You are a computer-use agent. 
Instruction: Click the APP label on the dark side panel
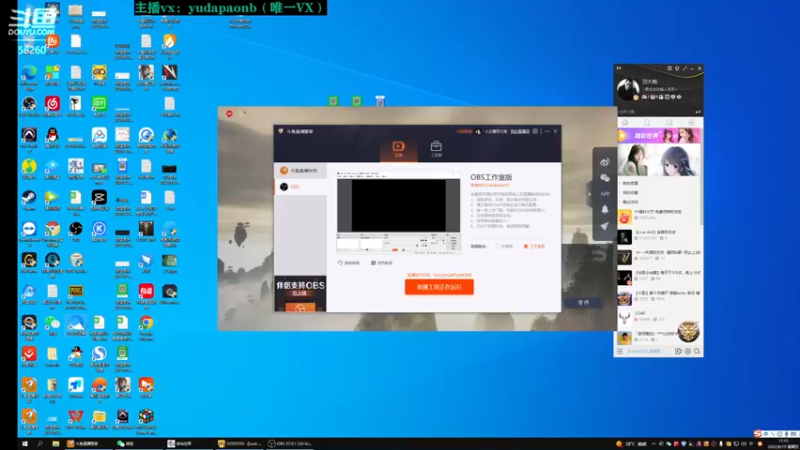click(605, 194)
